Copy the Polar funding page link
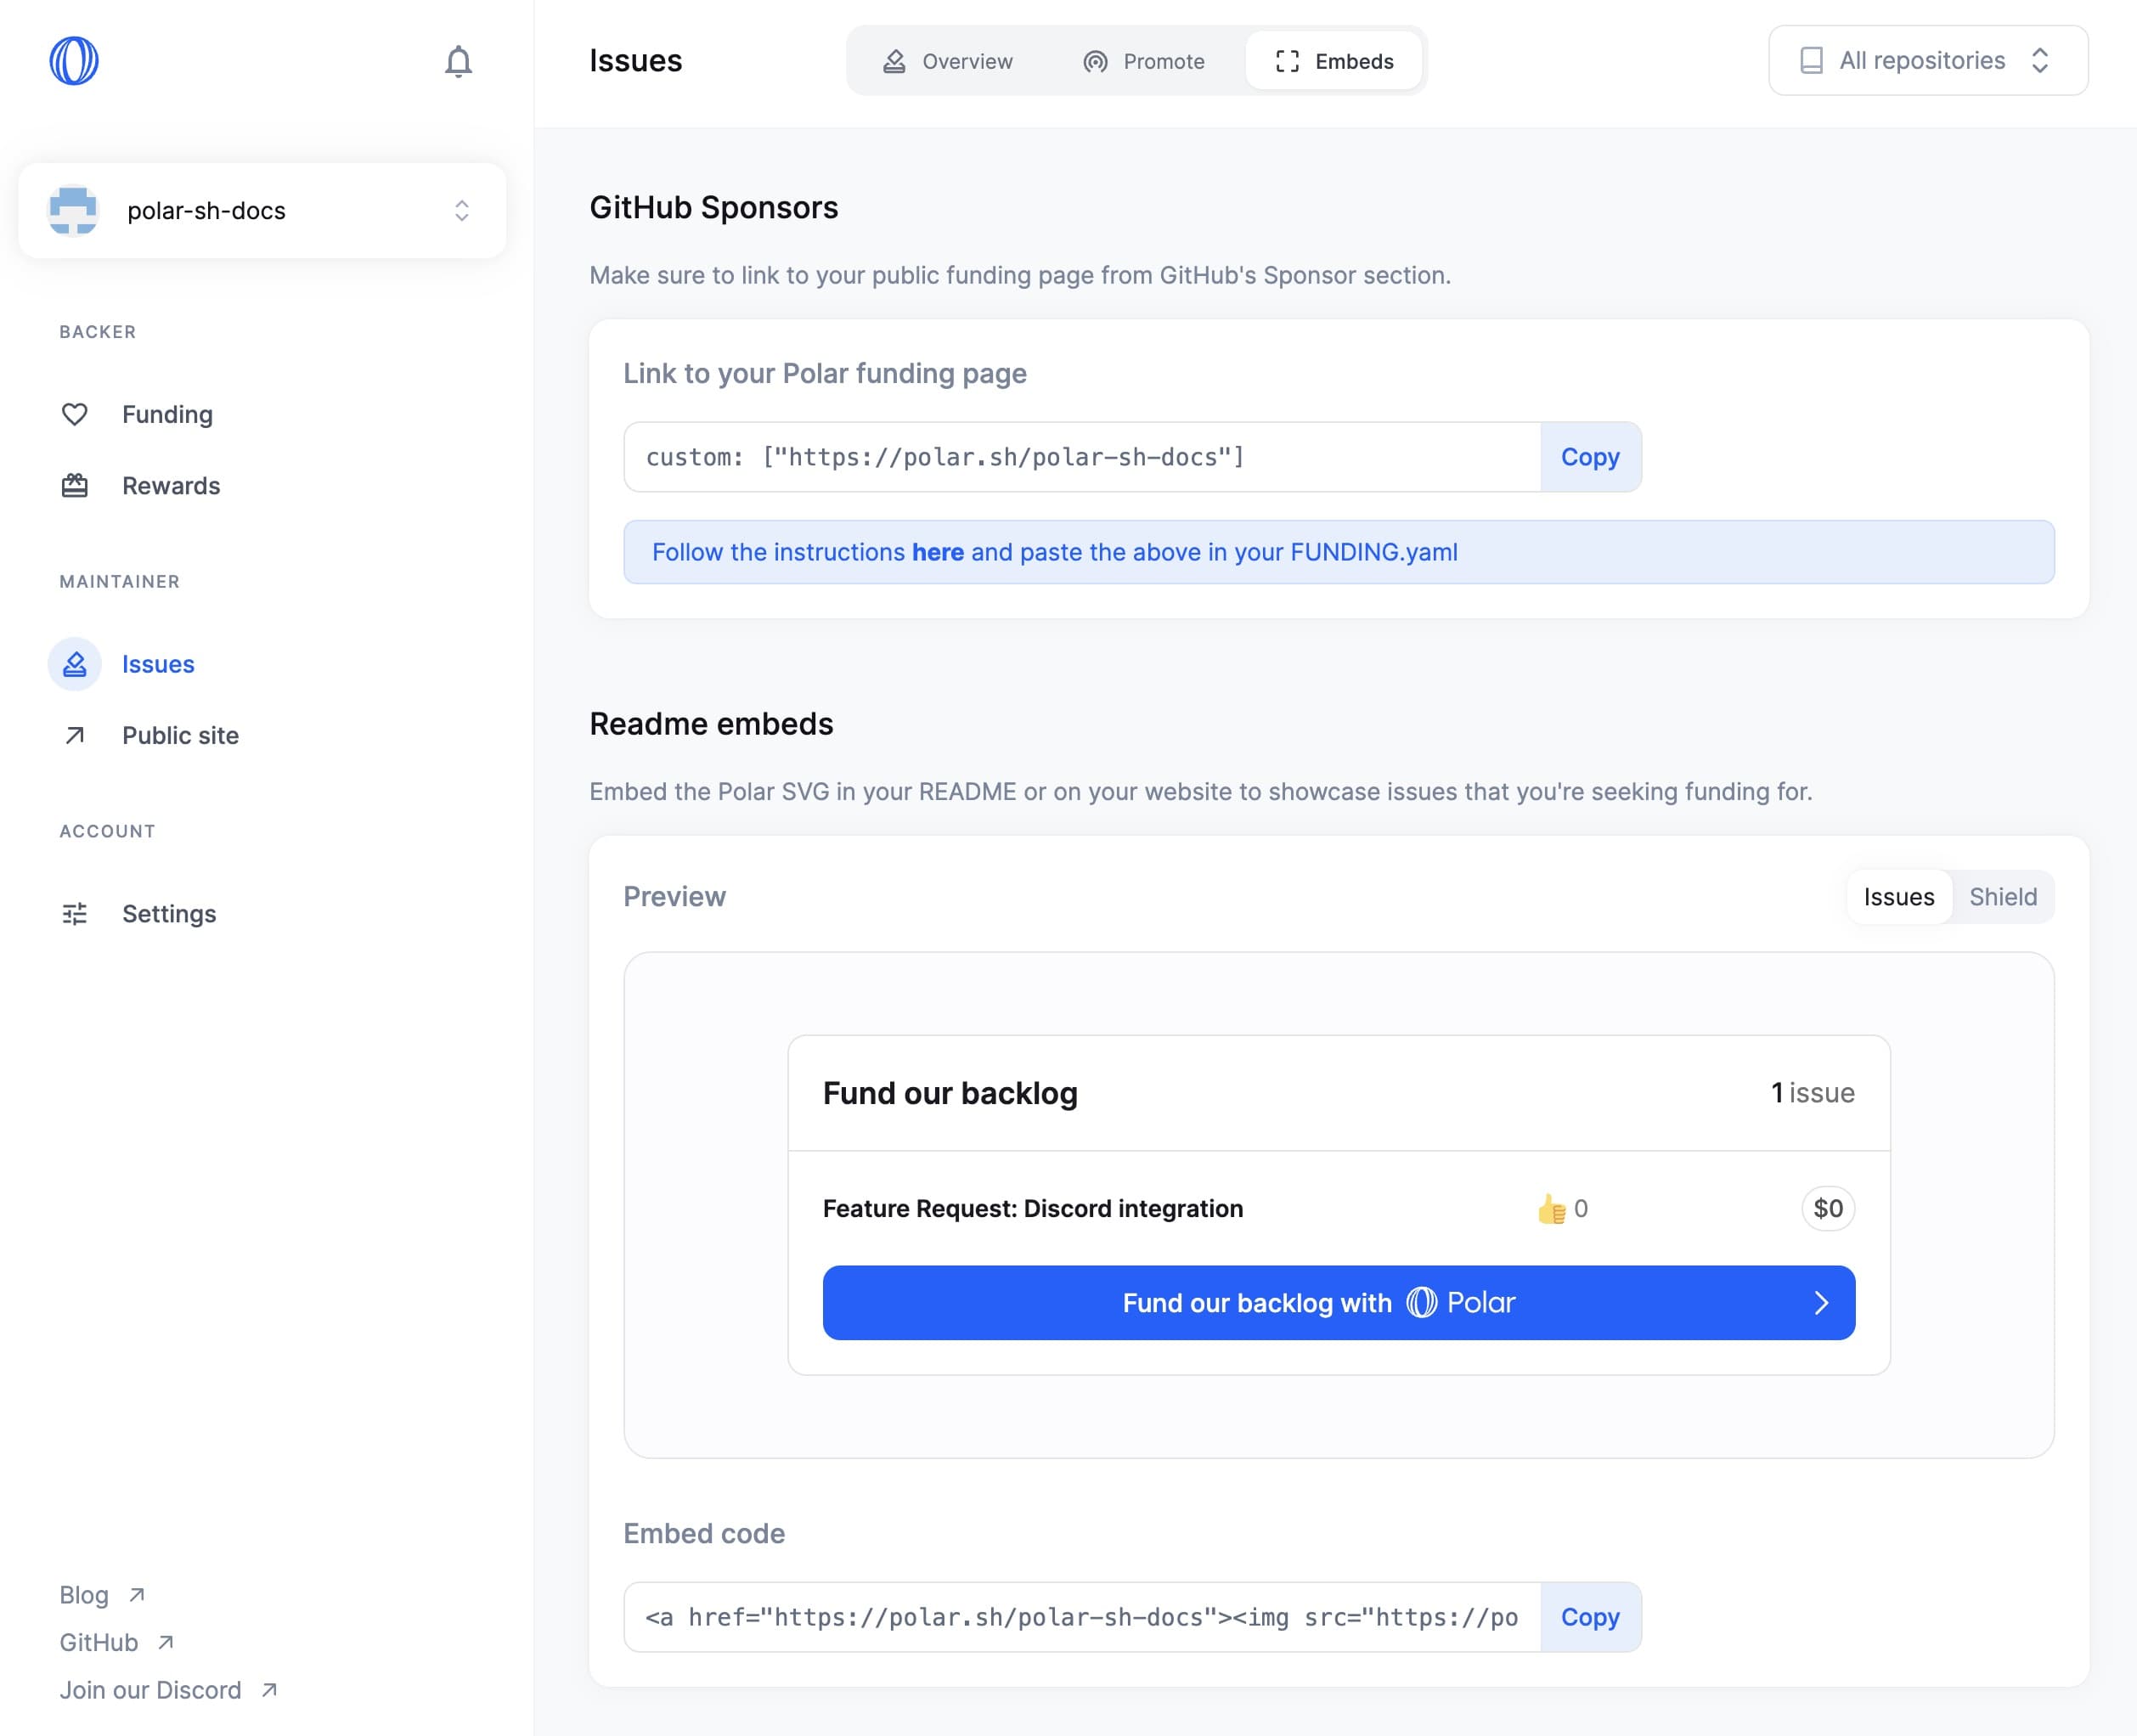 1590,457
